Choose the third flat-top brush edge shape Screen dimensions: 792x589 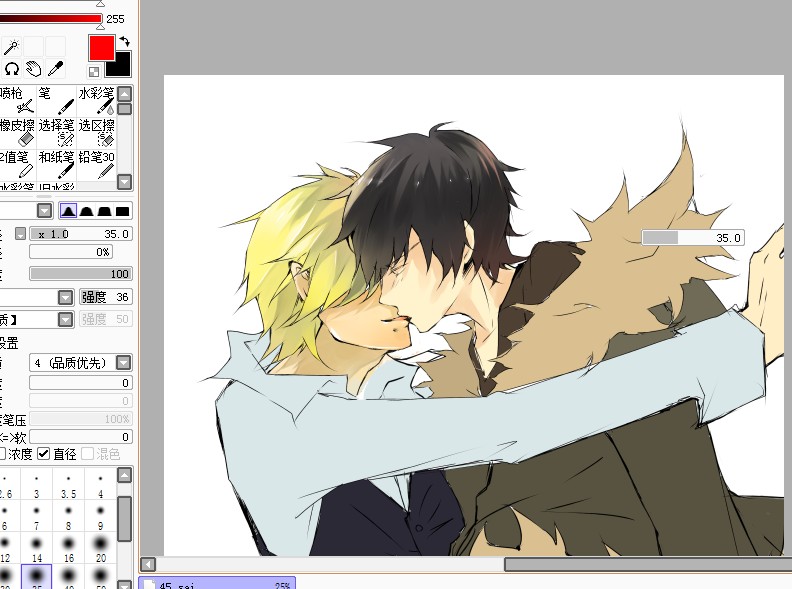click(105, 211)
